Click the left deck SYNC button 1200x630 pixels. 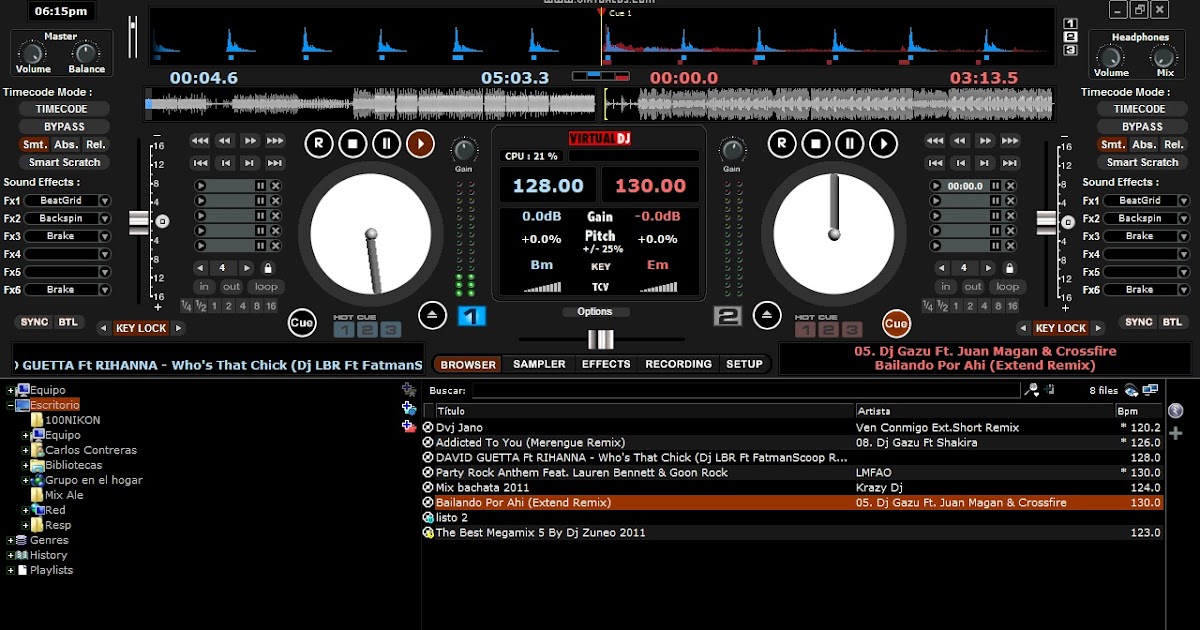[x=35, y=322]
